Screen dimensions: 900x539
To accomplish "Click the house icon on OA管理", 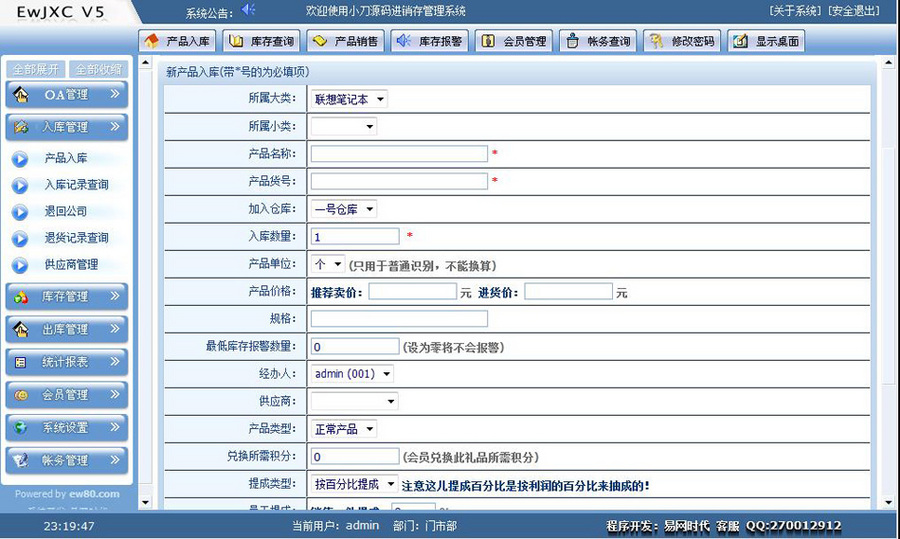I will tap(21, 95).
